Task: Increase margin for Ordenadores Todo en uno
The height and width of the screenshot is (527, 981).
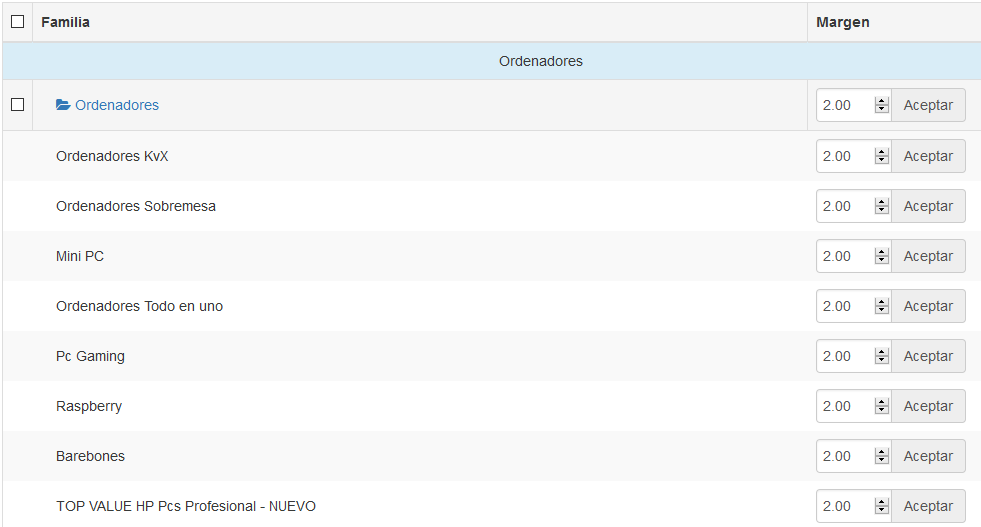Action: click(881, 302)
